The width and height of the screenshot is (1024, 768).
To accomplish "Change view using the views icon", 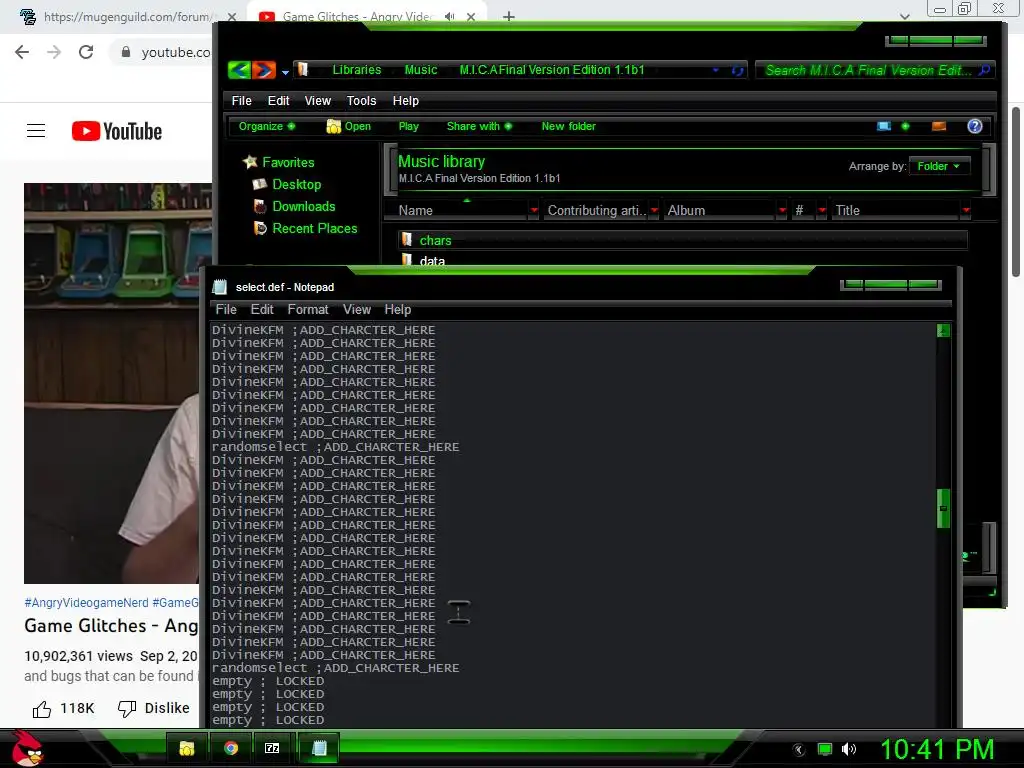I will (884, 126).
